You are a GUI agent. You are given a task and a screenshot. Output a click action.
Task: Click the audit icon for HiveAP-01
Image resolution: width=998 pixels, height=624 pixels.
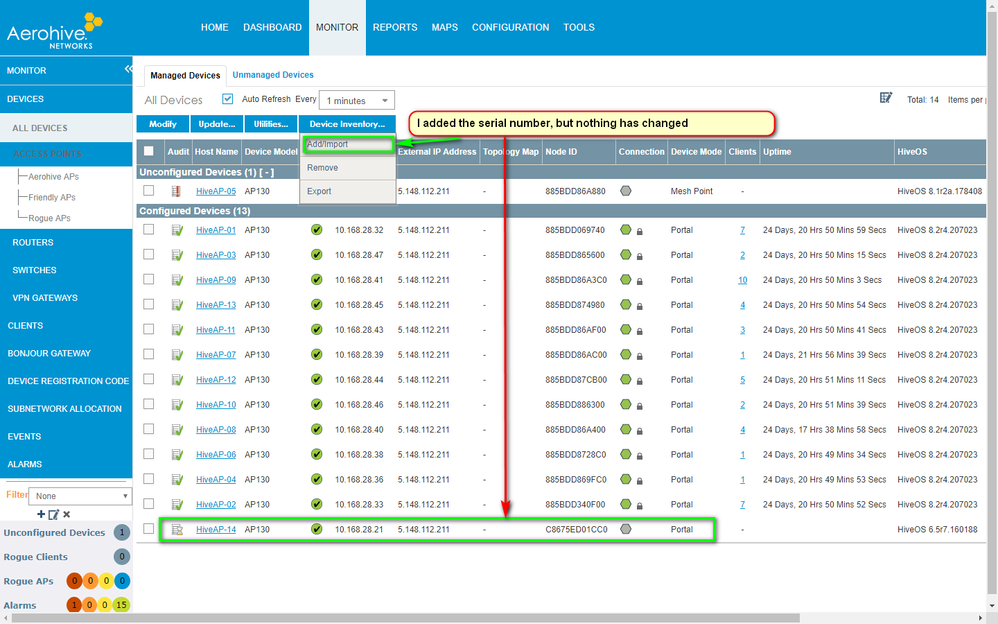tap(177, 230)
